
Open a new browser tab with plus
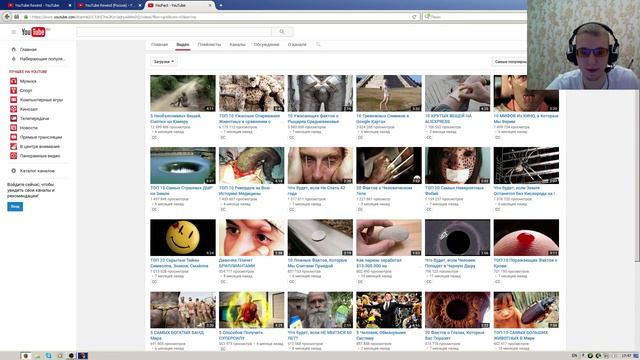click(221, 5)
